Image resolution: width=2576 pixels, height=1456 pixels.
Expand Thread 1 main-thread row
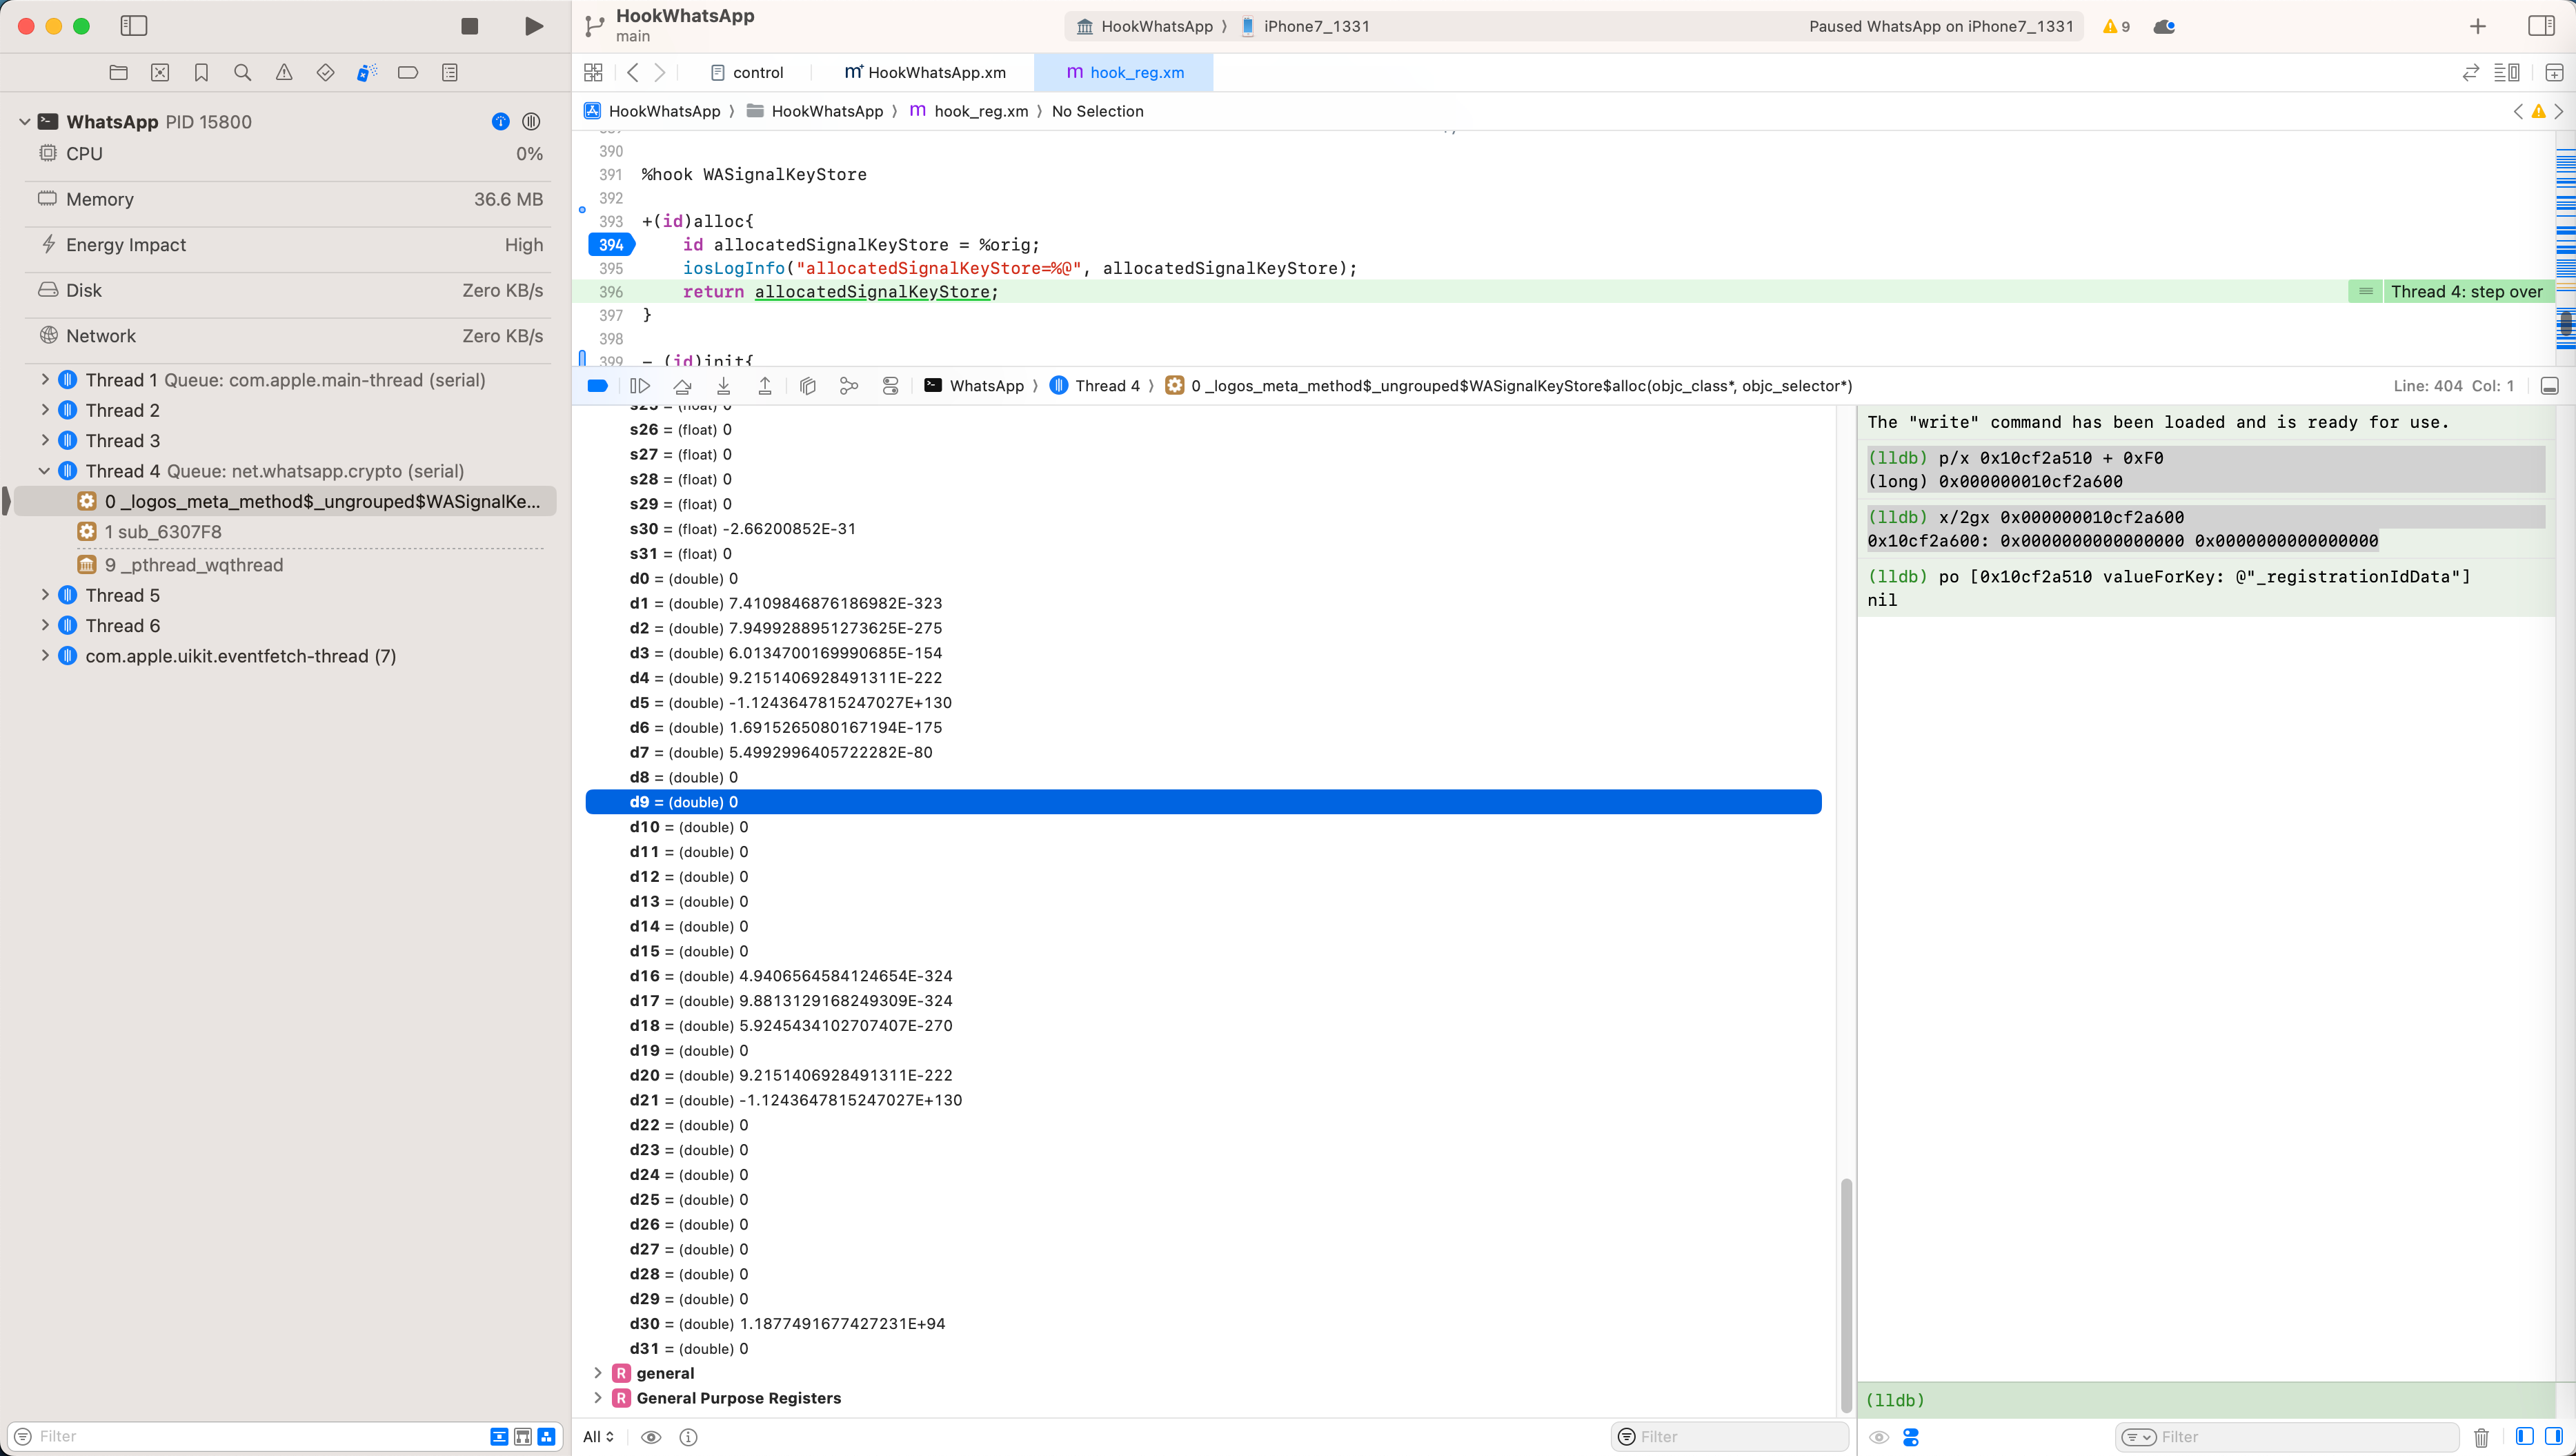45,380
